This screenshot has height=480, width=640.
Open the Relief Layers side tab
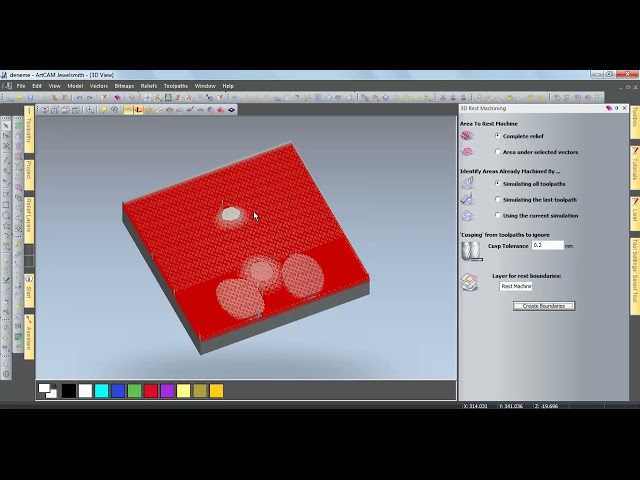tap(29, 220)
